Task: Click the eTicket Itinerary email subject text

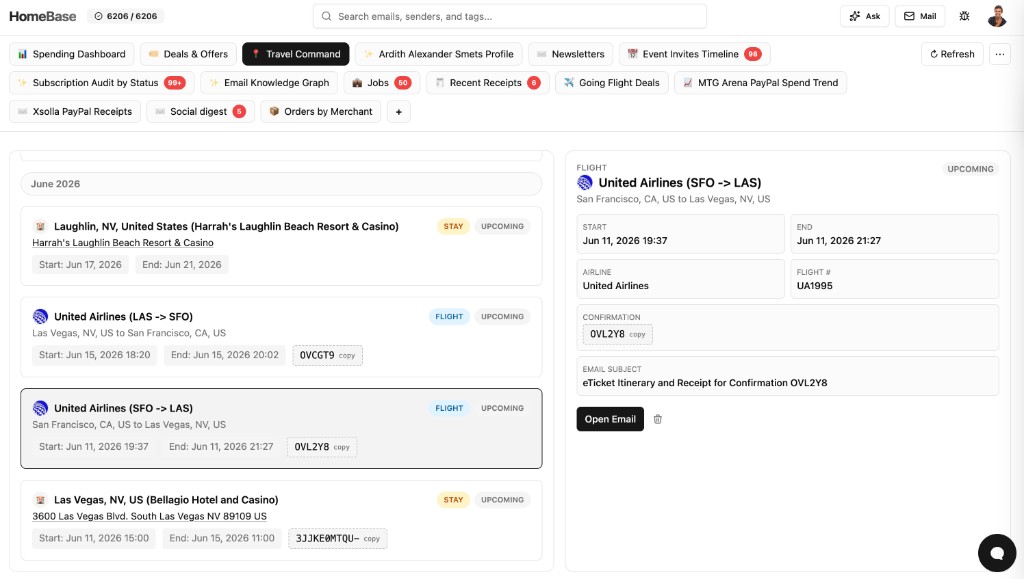Action: click(705, 383)
